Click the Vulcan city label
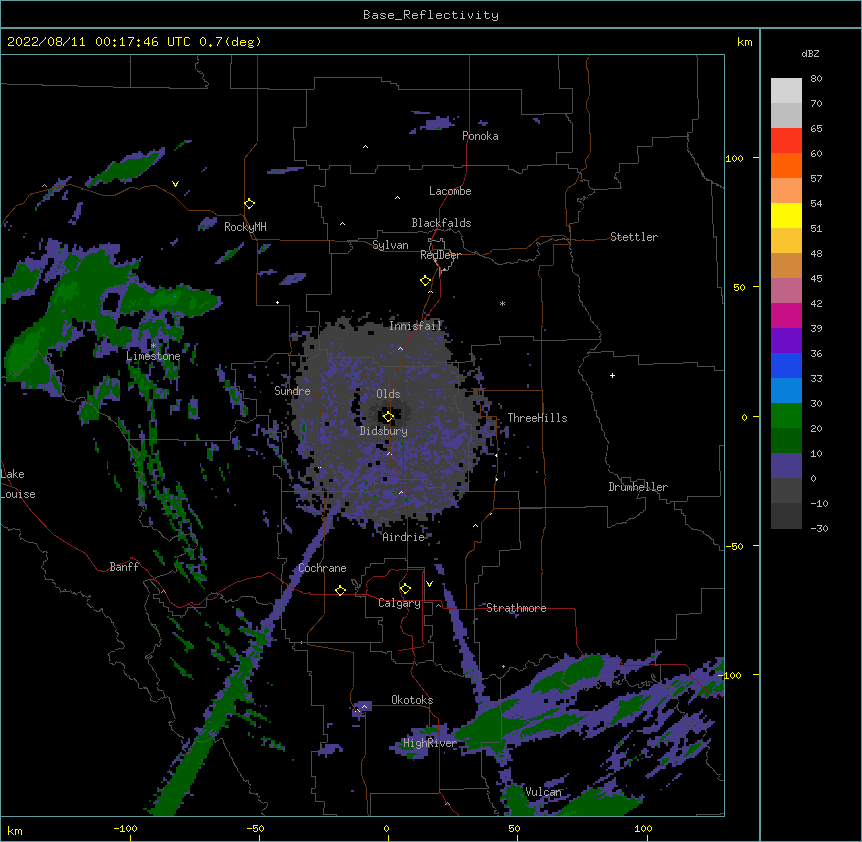The width and height of the screenshot is (862, 842). (x=543, y=792)
